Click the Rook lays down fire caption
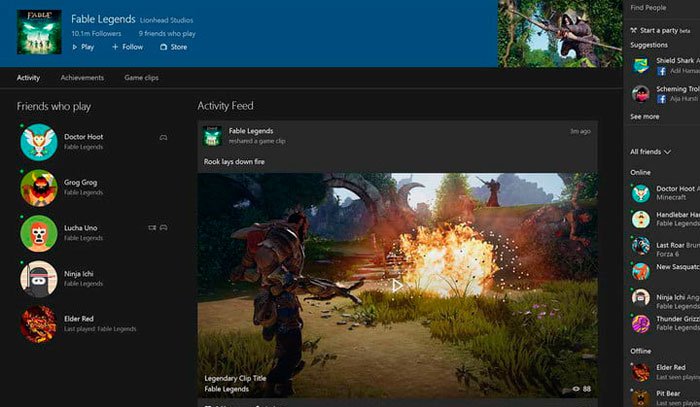 234,162
